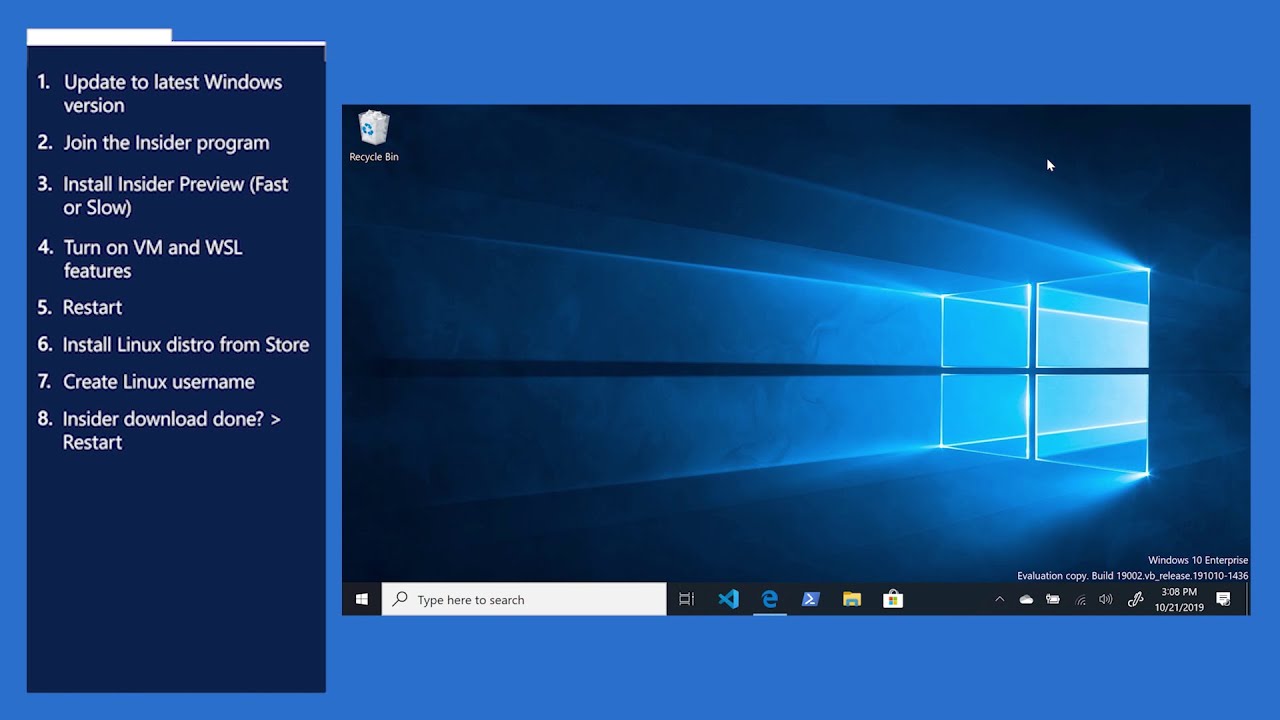The height and width of the screenshot is (720, 1280).
Task: Open the clock showing 3:08 PM
Action: (x=1179, y=600)
